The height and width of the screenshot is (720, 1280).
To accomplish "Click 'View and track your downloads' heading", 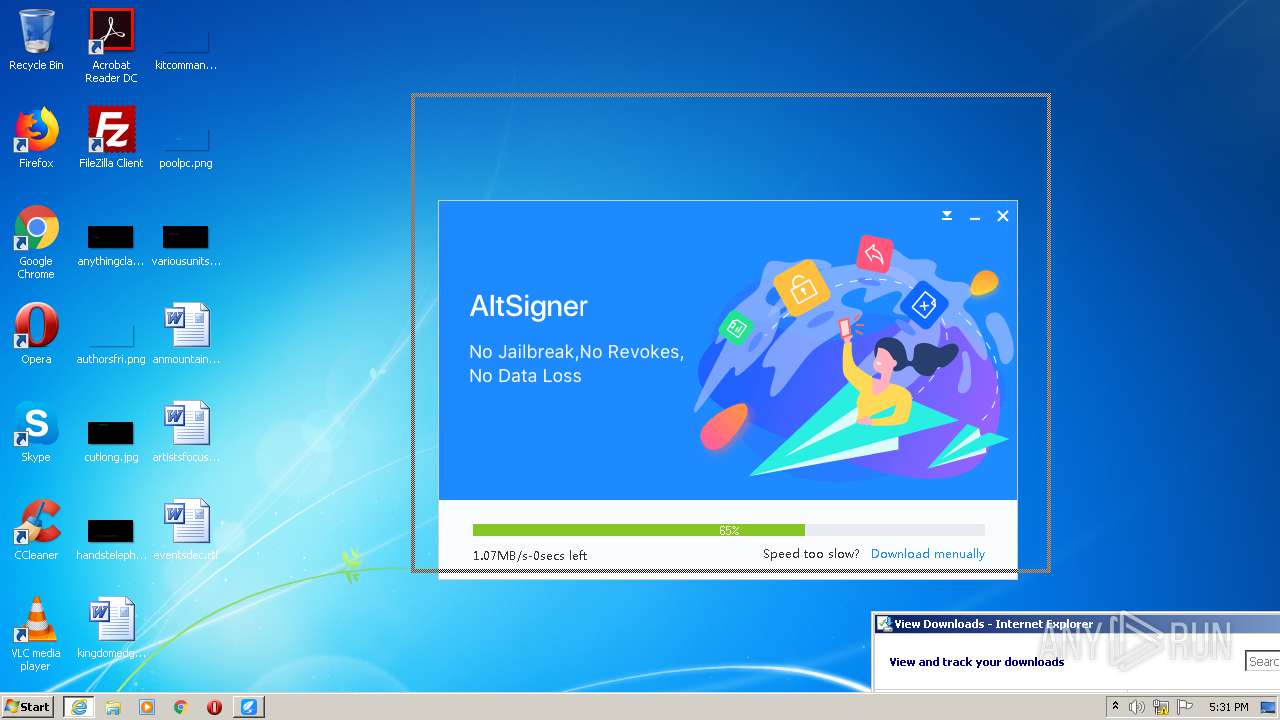I will coord(976,662).
